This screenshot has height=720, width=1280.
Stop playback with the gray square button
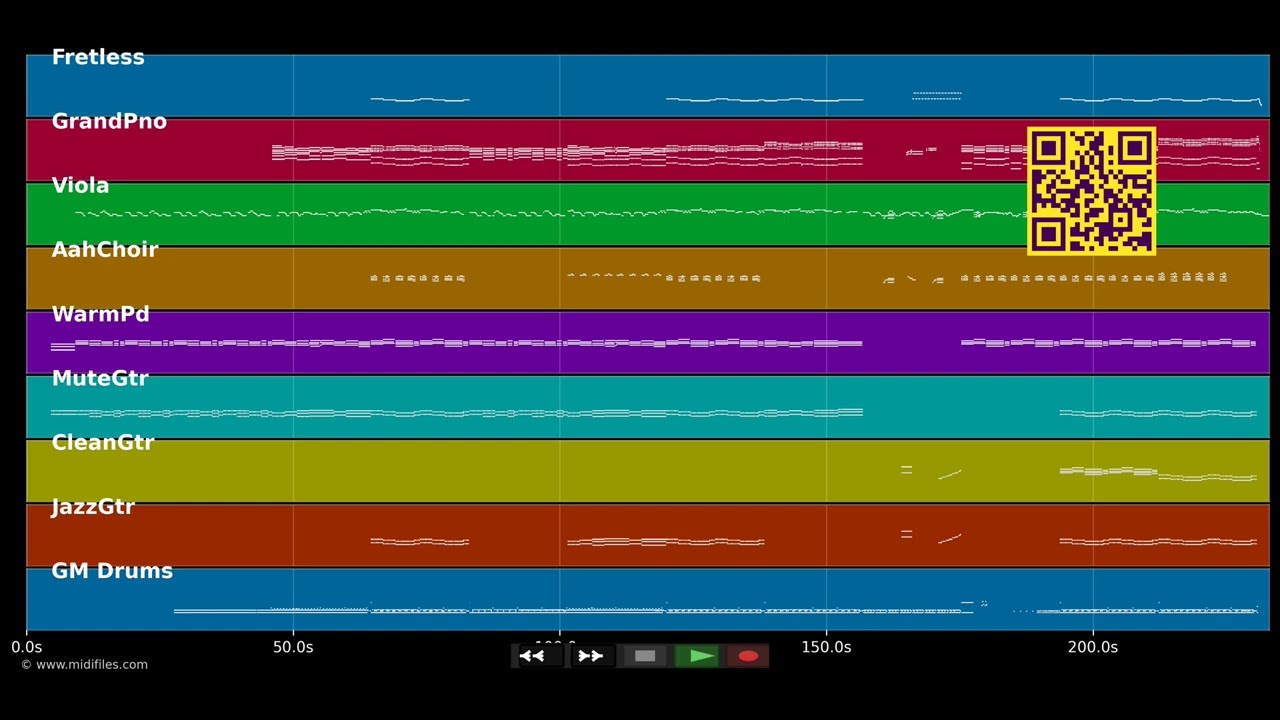[645, 656]
